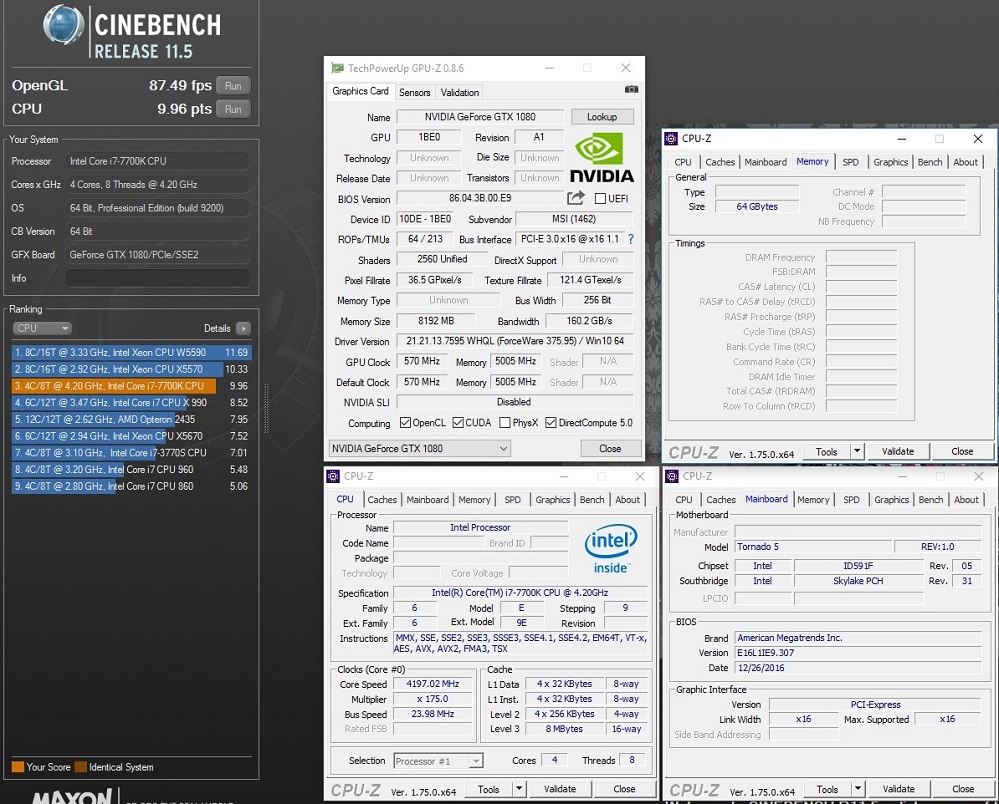
Task: Run the OpenGL benchmark
Action: (x=233, y=86)
